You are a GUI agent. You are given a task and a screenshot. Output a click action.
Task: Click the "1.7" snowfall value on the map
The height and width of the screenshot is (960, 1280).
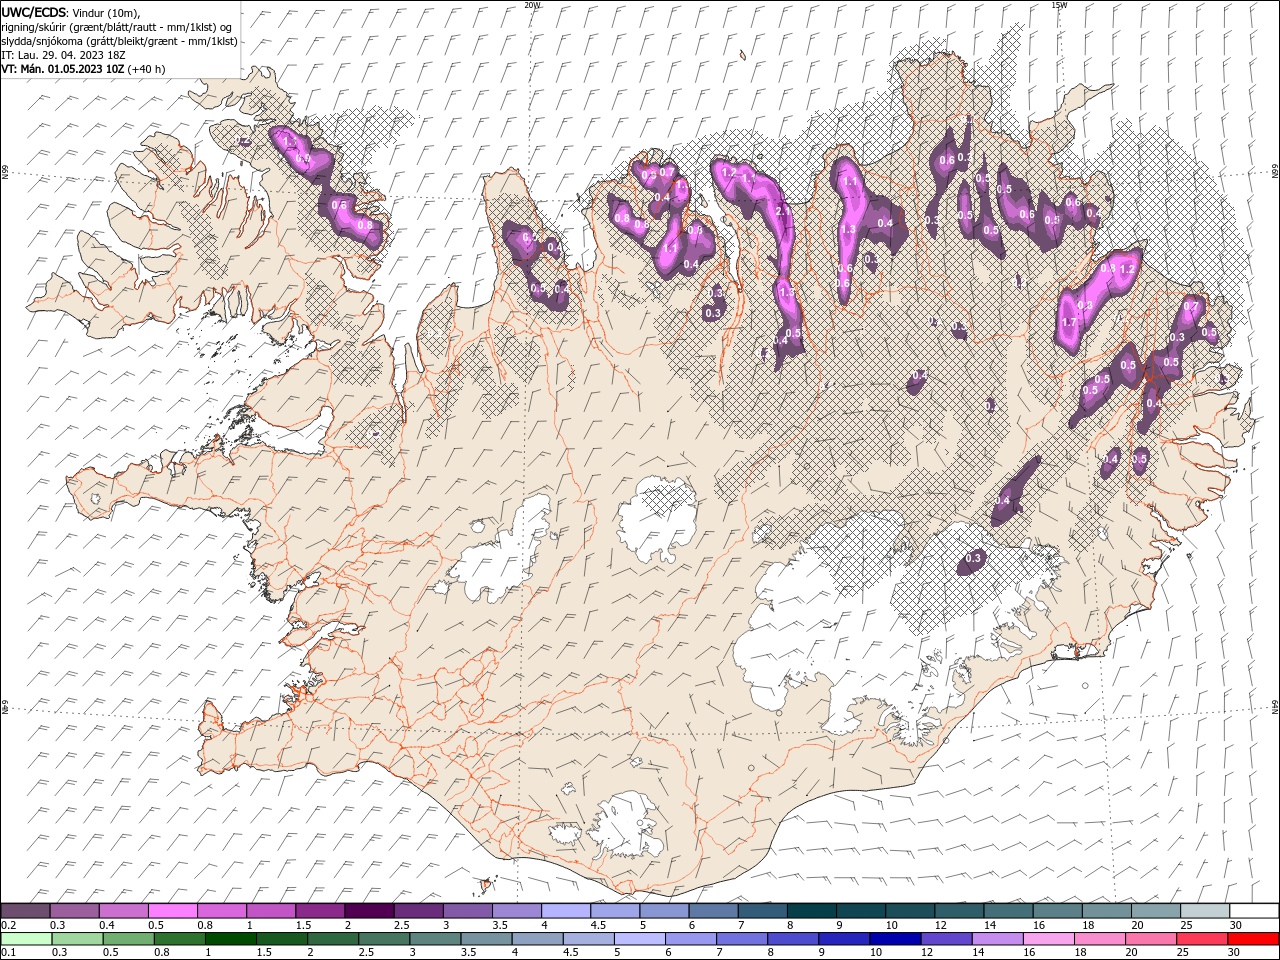tap(1068, 322)
